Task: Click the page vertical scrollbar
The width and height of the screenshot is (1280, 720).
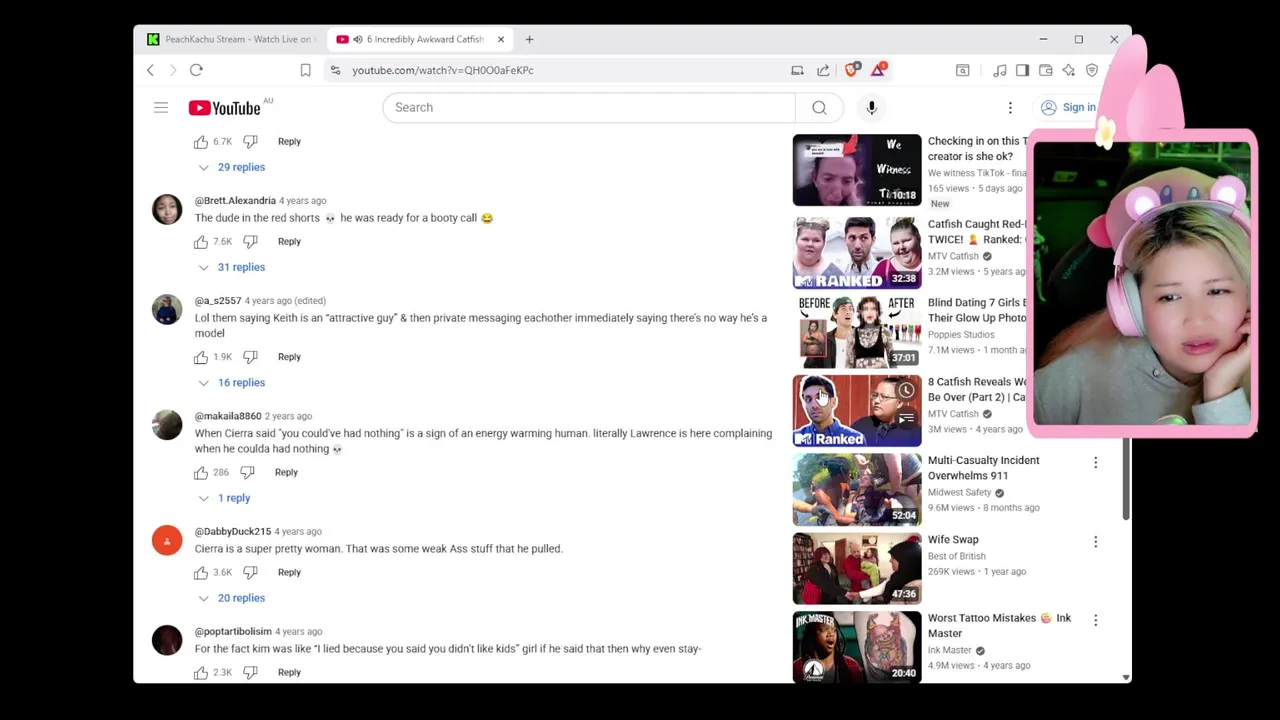Action: point(1126,480)
